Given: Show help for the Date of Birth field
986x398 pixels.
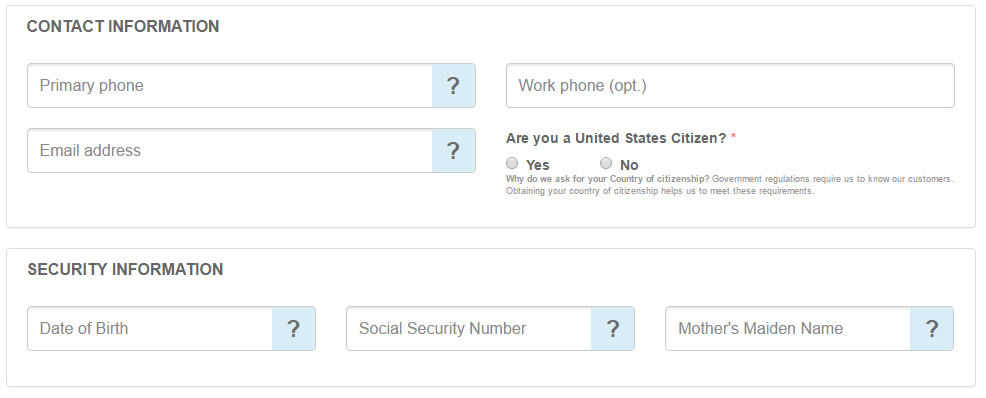Looking at the screenshot, I should (294, 329).
